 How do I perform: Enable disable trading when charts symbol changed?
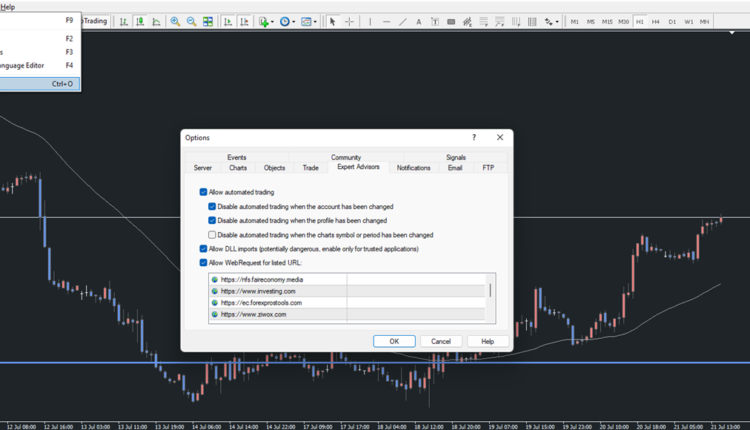(212, 235)
